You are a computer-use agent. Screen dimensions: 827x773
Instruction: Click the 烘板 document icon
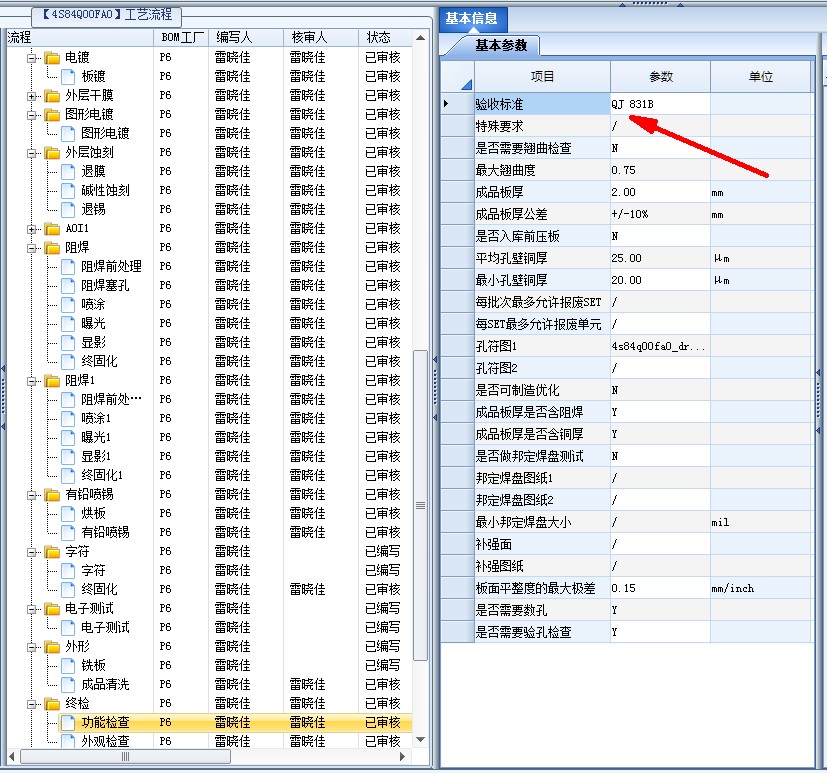68,514
